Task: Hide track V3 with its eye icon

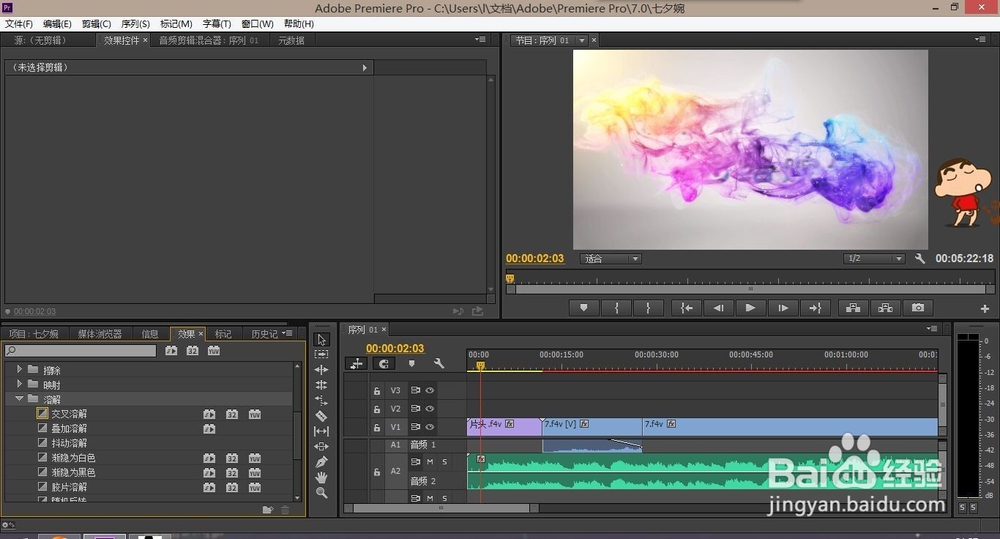Action: [x=430, y=390]
